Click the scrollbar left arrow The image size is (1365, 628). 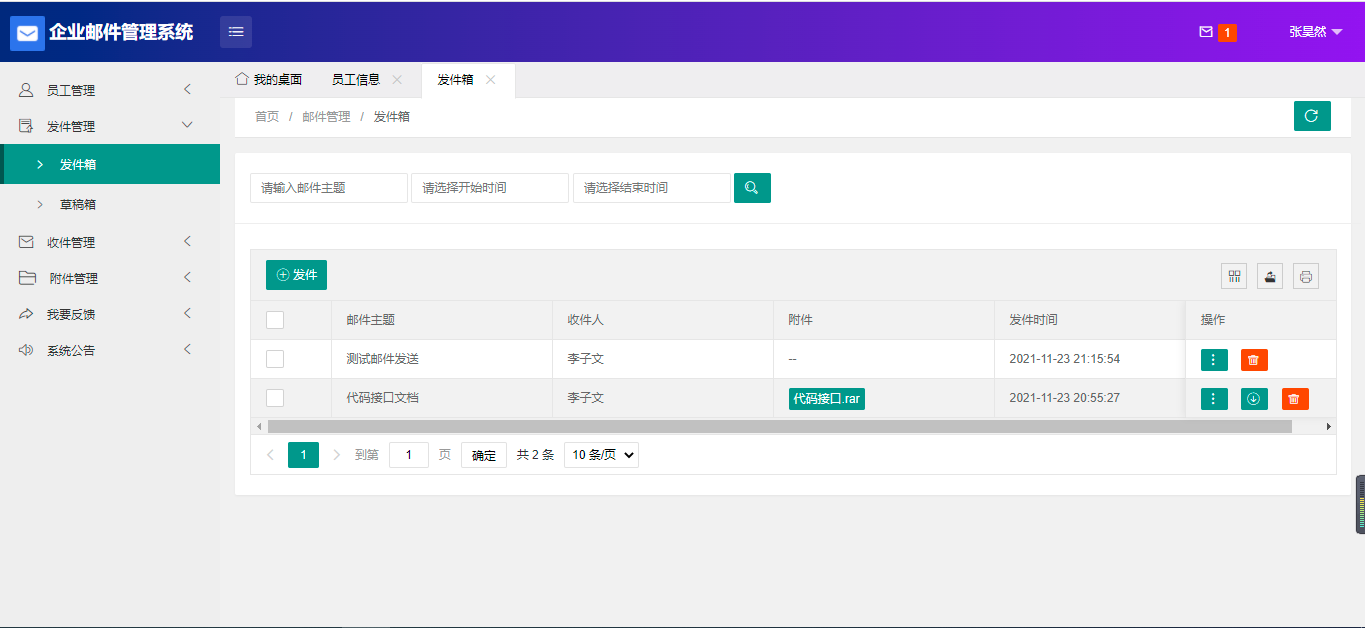259,426
